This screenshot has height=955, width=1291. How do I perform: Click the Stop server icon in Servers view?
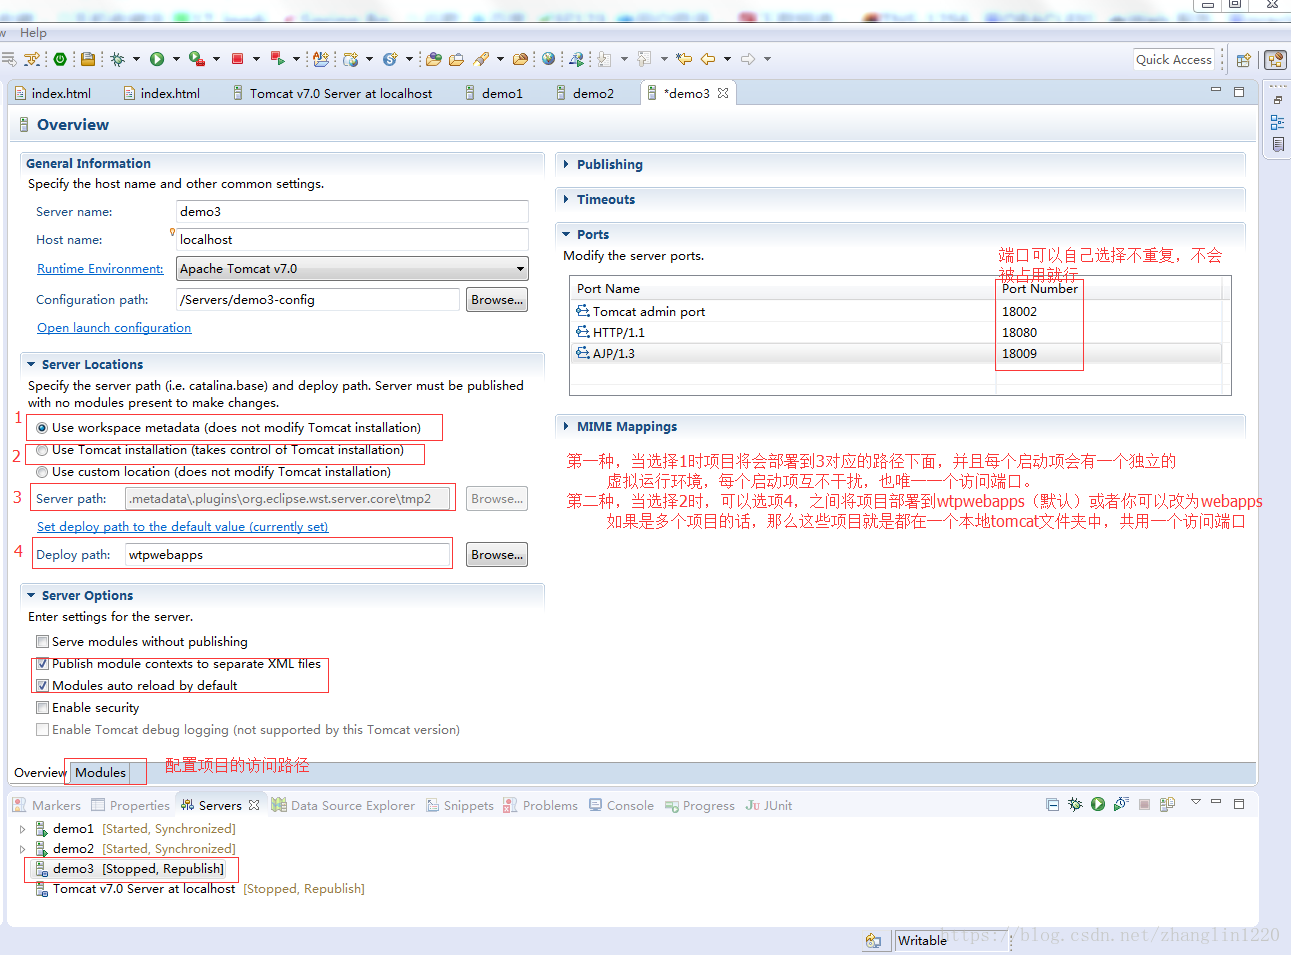pyautogui.click(x=1144, y=804)
